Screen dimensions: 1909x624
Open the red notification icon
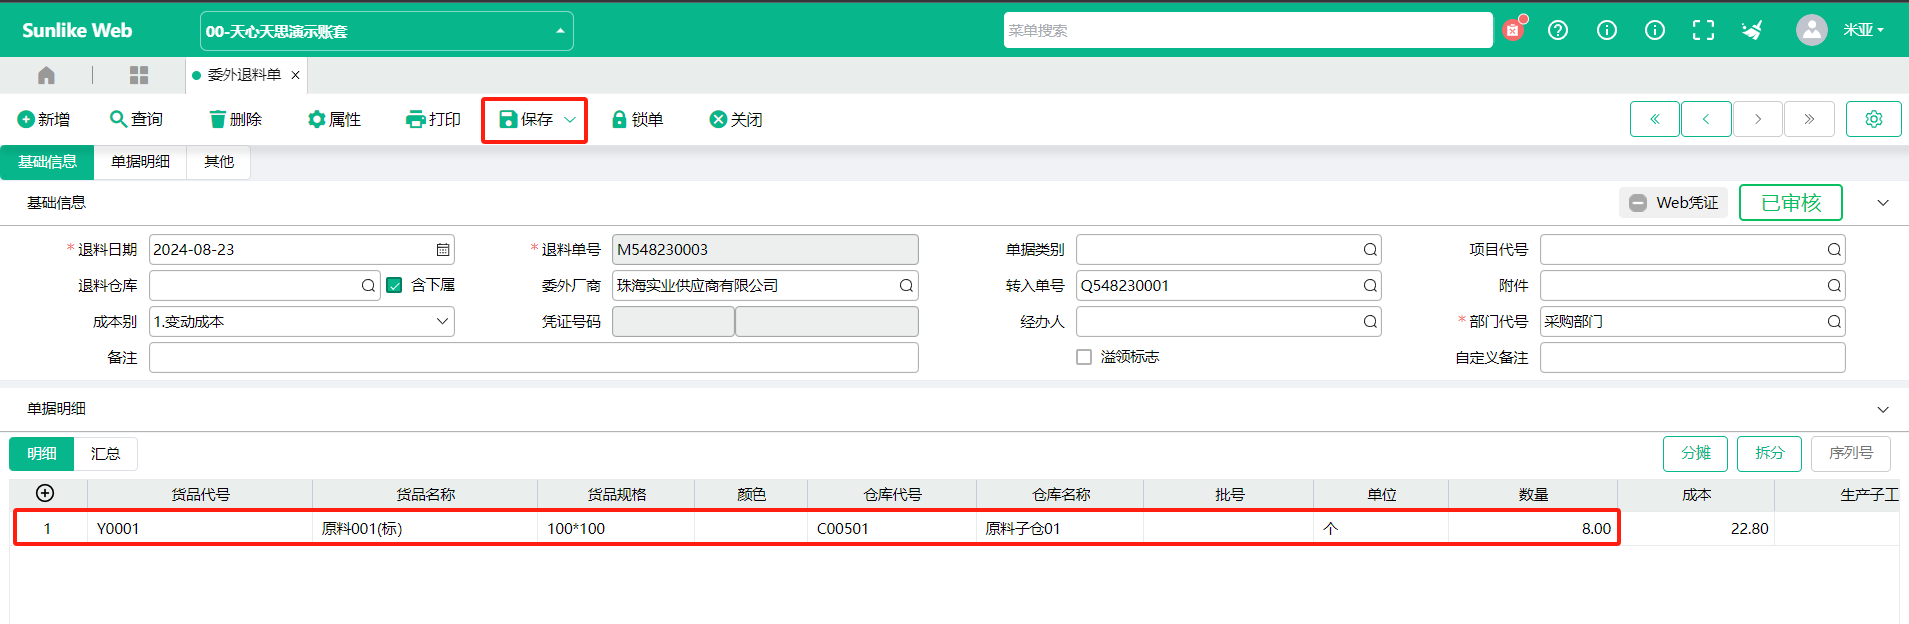1514,29
